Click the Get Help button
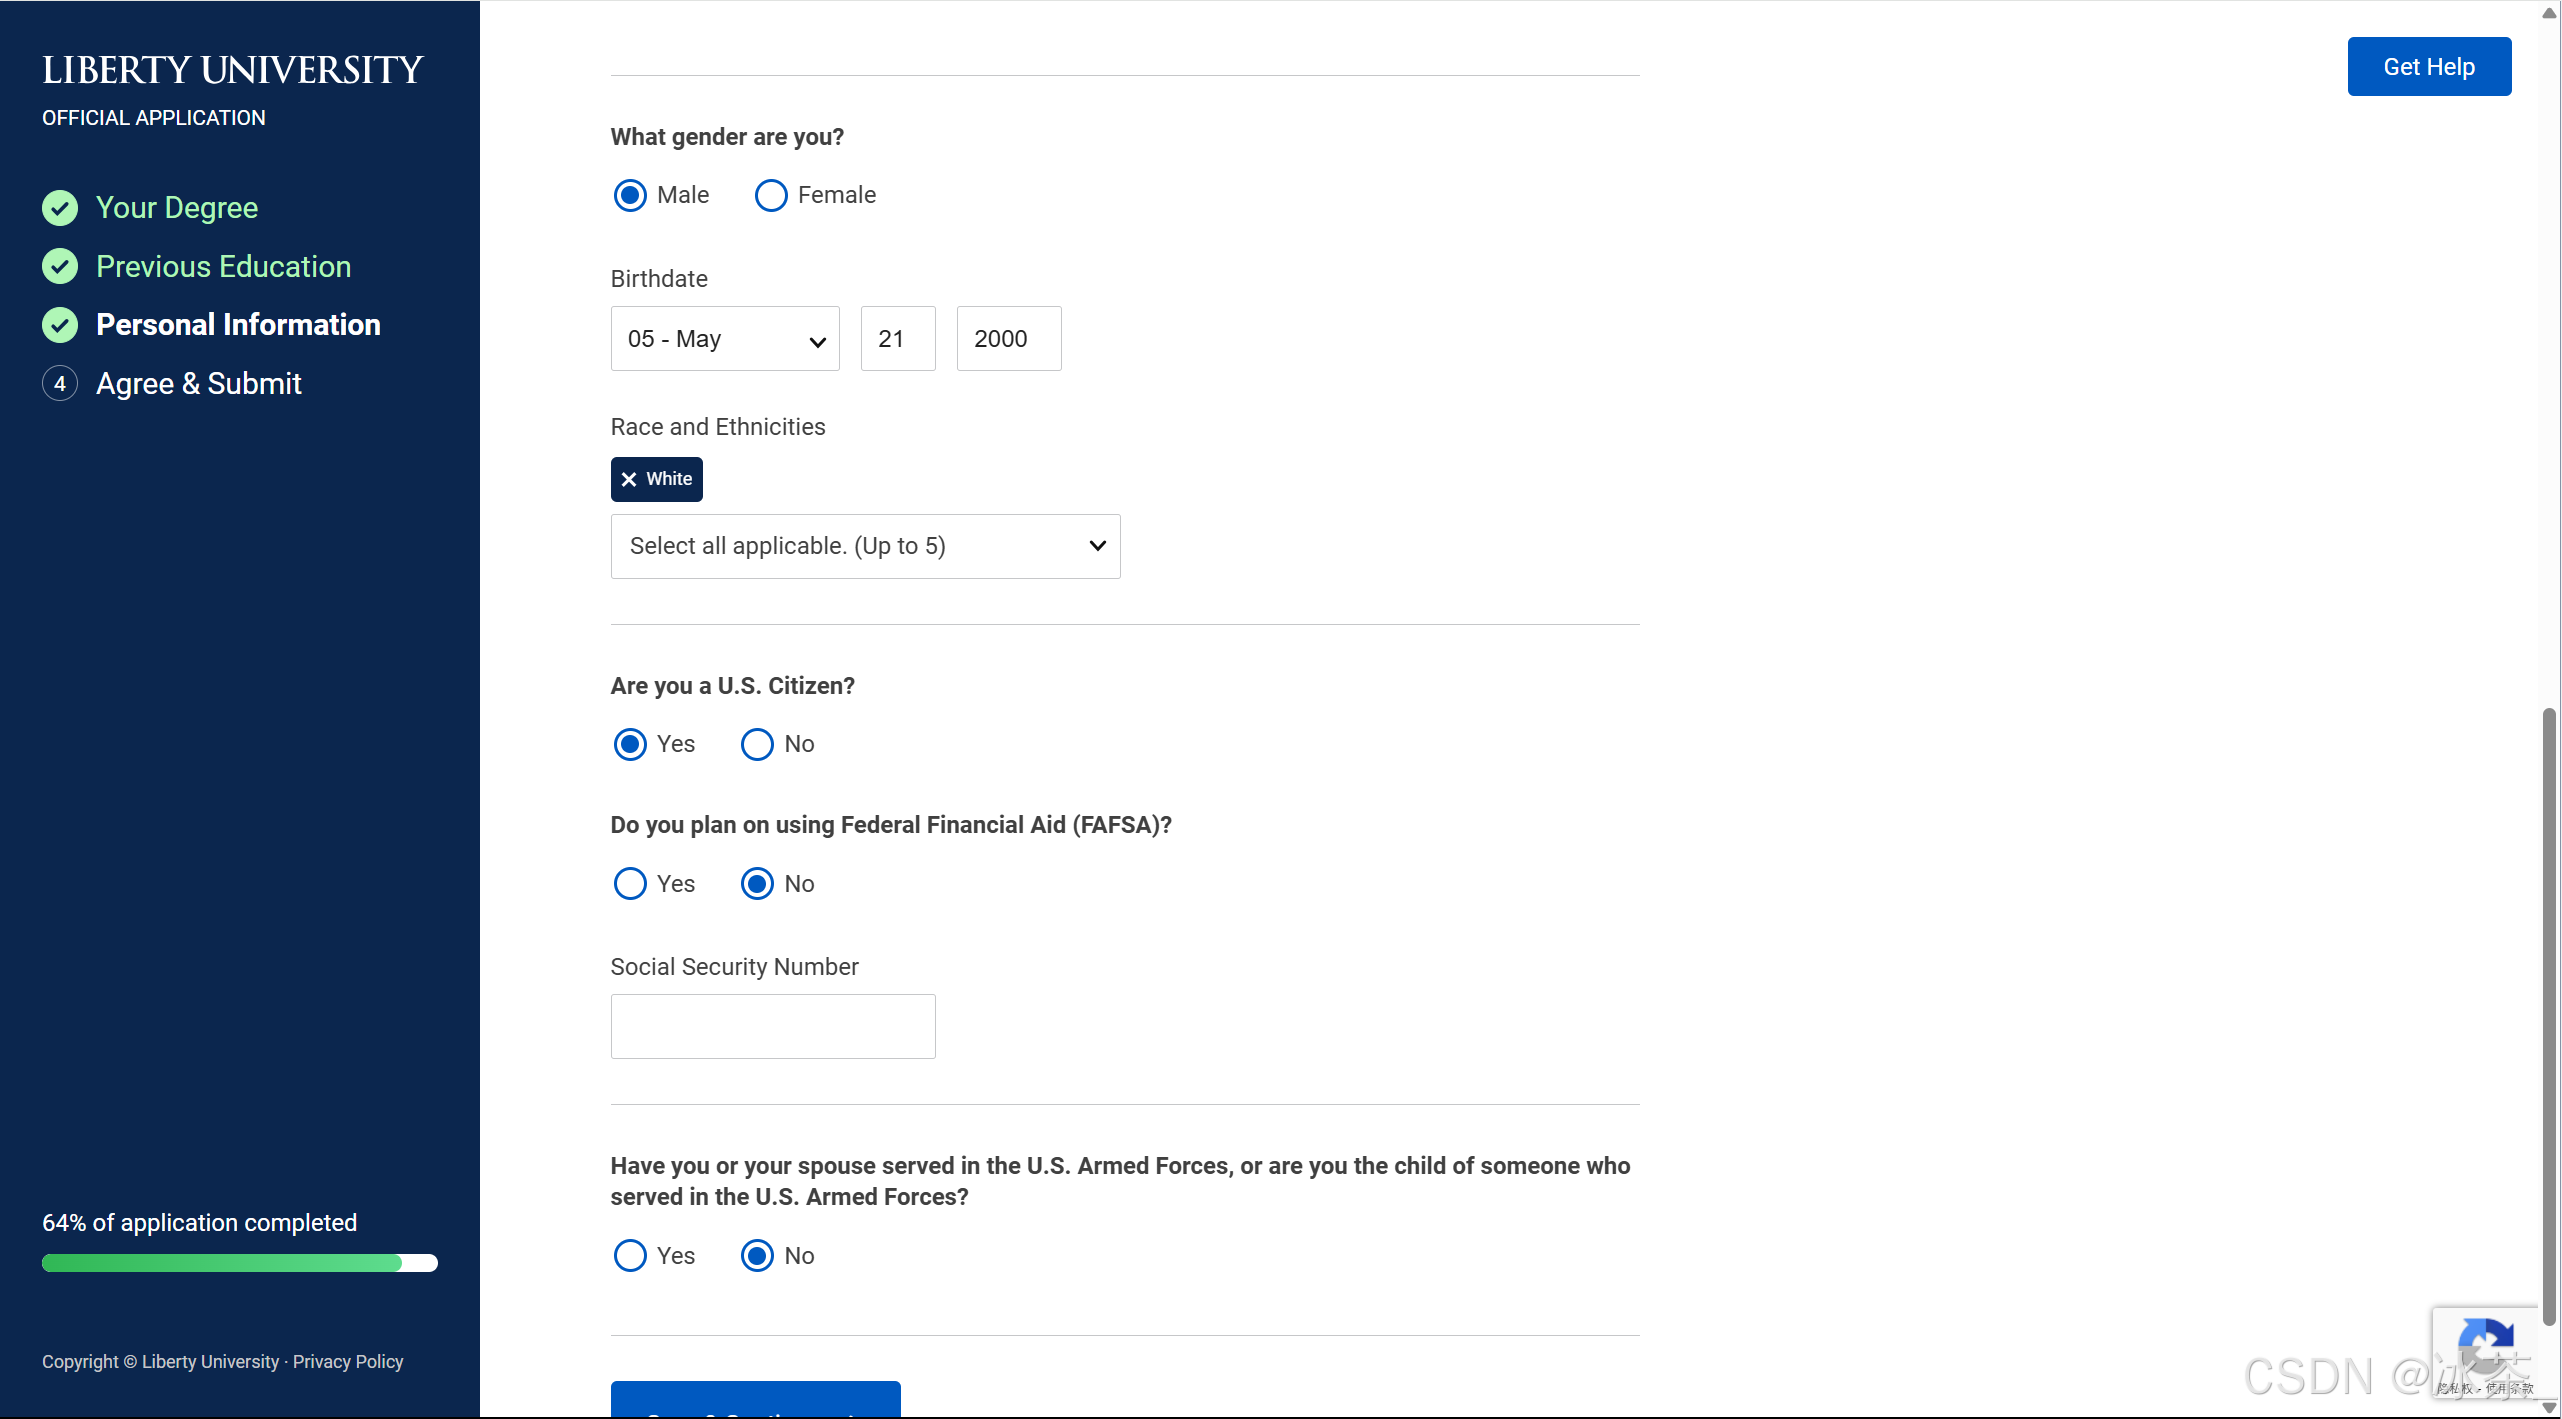Image resolution: width=2562 pixels, height=1419 pixels. click(x=2428, y=67)
